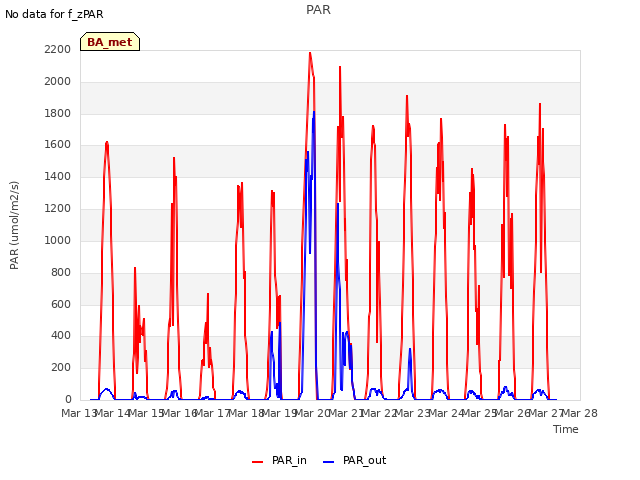Click the 2200 y-axis tick label
This screenshot has height=480, width=640.
coord(58,49)
